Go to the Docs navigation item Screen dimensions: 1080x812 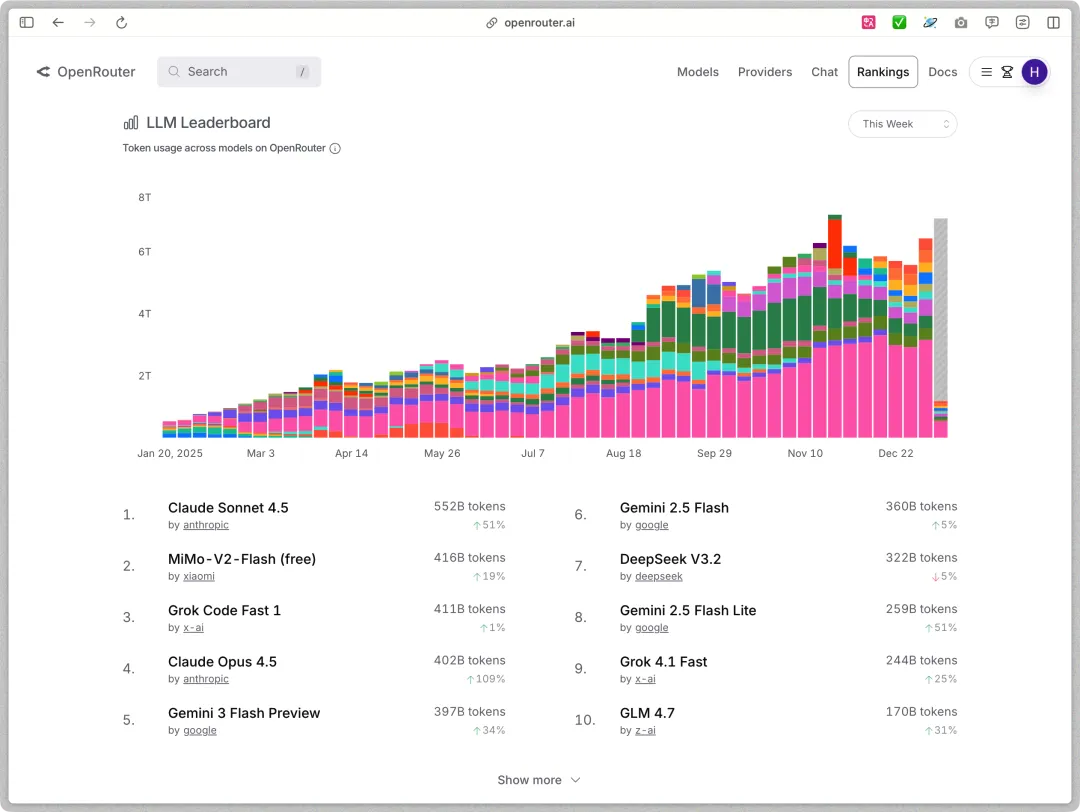942,72
